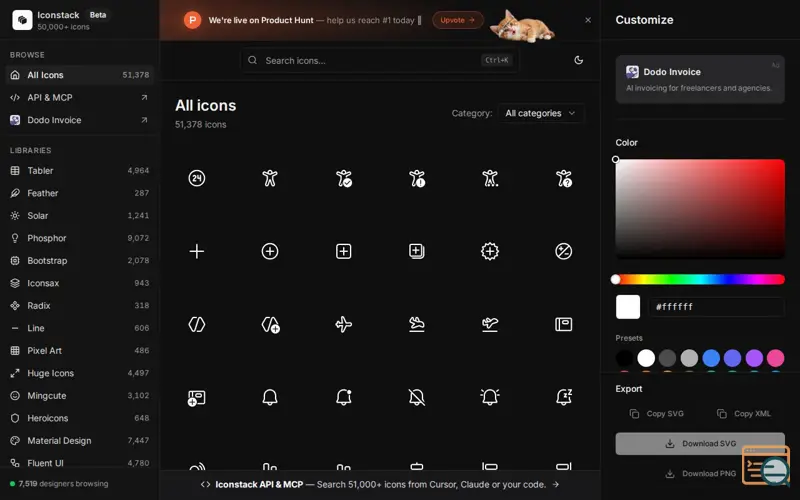Image resolution: width=800 pixels, height=500 pixels.
Task: Select the plain plus icon
Action: tap(196, 251)
